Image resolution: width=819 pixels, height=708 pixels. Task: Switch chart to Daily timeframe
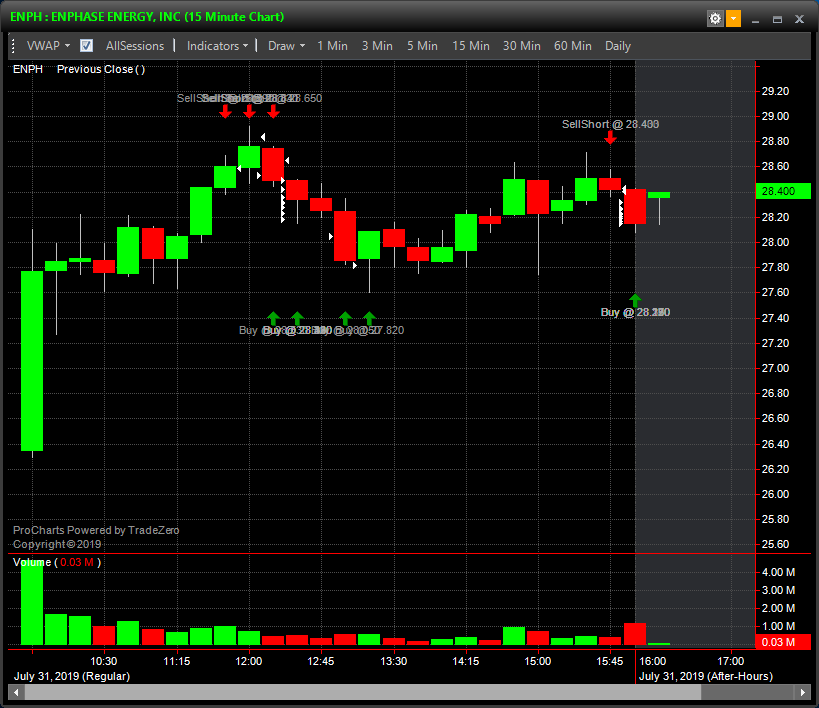pos(618,46)
